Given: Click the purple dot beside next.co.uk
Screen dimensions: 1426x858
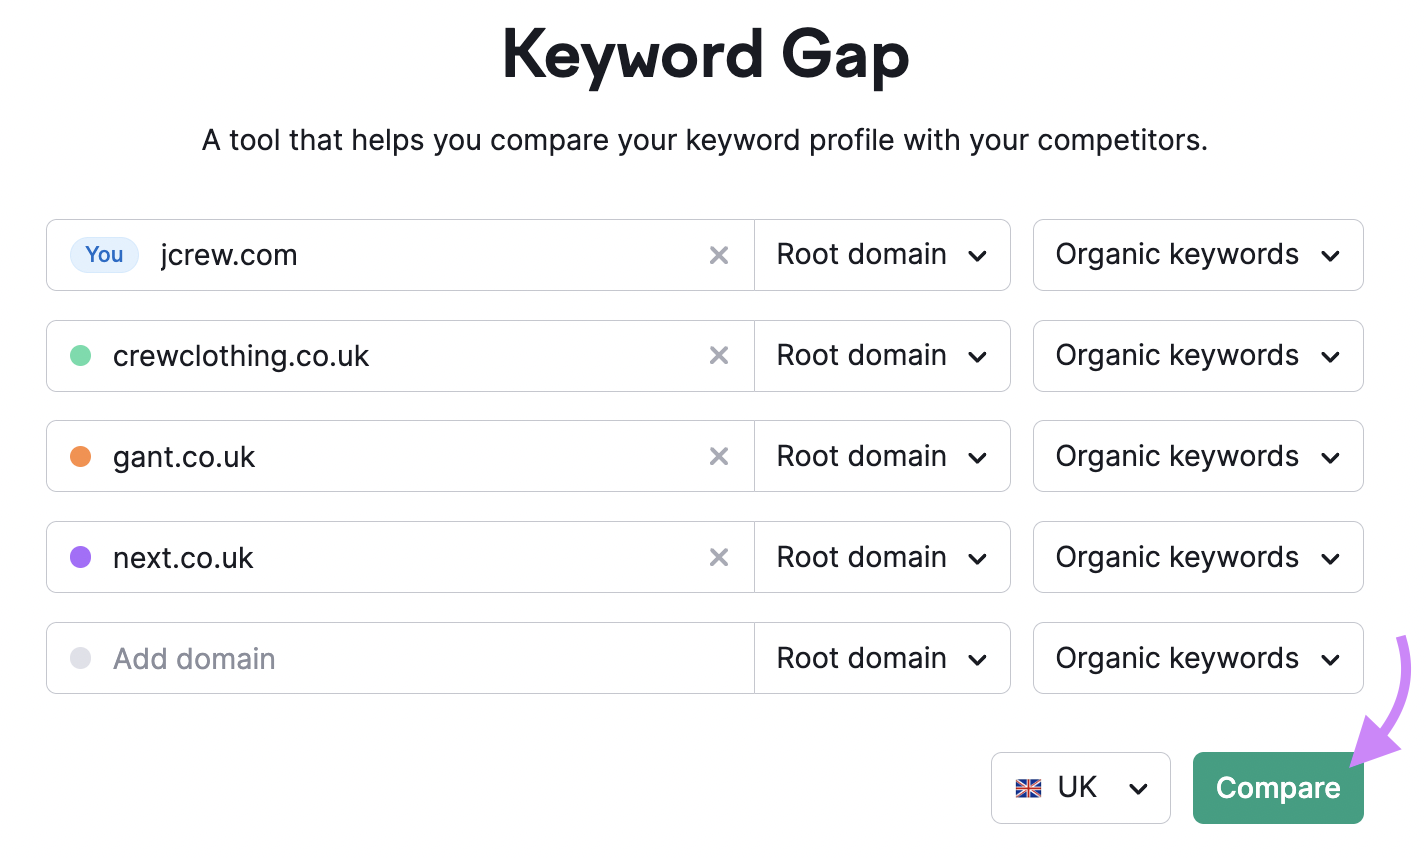Looking at the screenshot, I should pos(80,557).
